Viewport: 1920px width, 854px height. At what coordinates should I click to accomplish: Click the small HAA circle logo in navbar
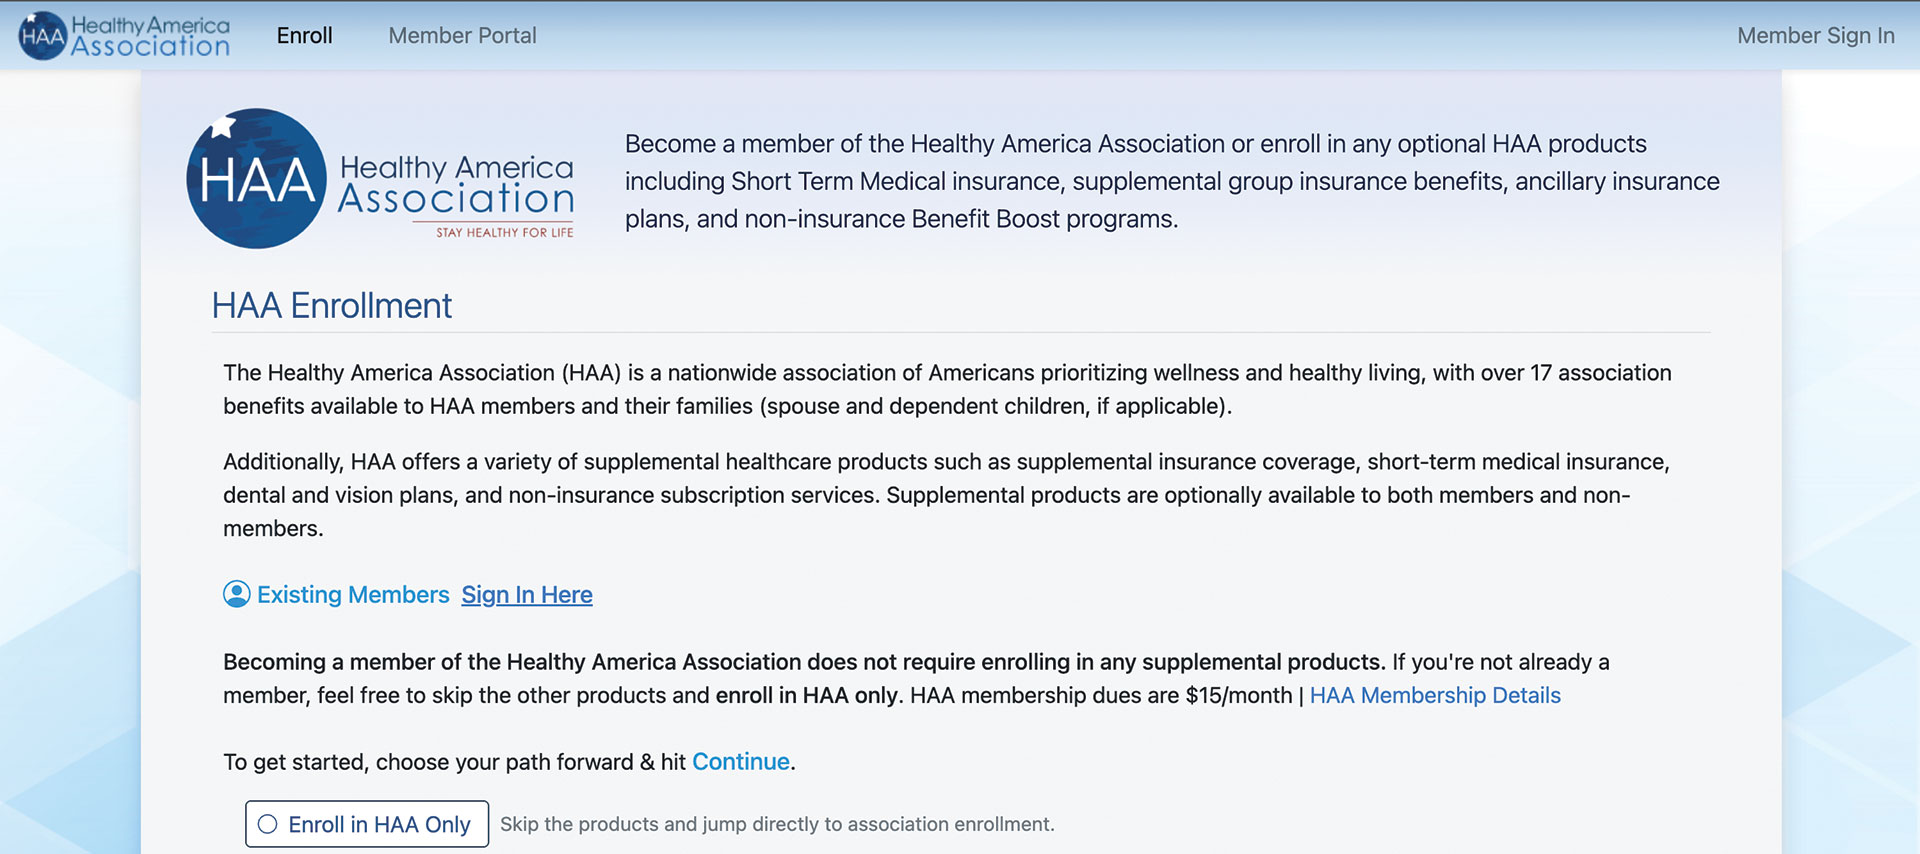tap(42, 36)
